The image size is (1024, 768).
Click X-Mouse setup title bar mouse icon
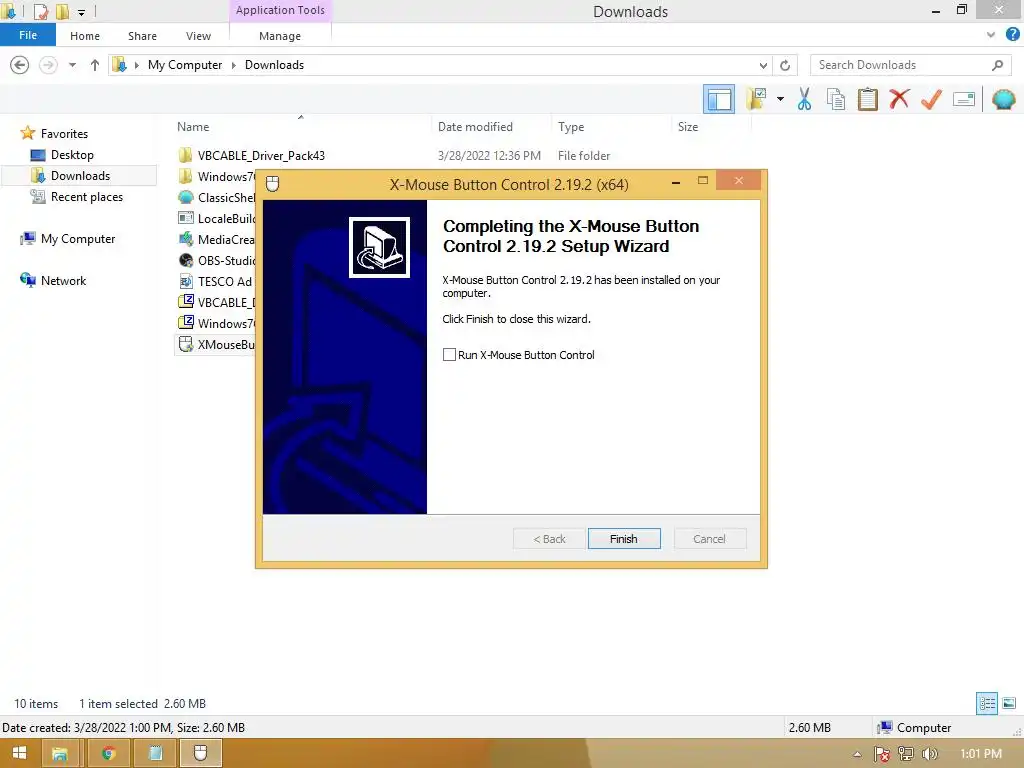(x=273, y=184)
